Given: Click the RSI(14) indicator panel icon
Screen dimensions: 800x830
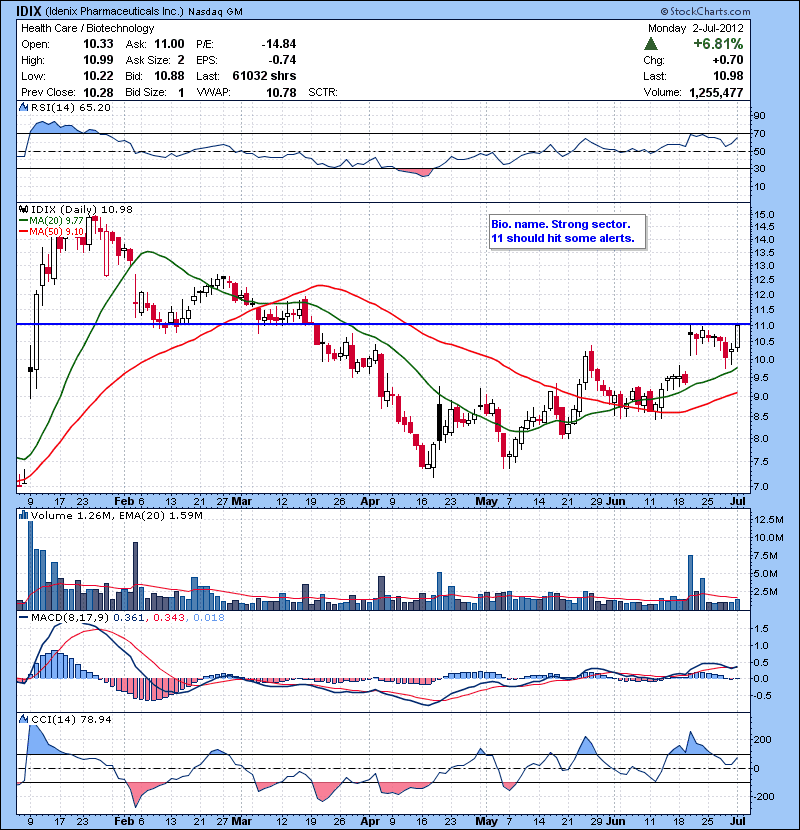Looking at the screenshot, I should pos(23,107).
